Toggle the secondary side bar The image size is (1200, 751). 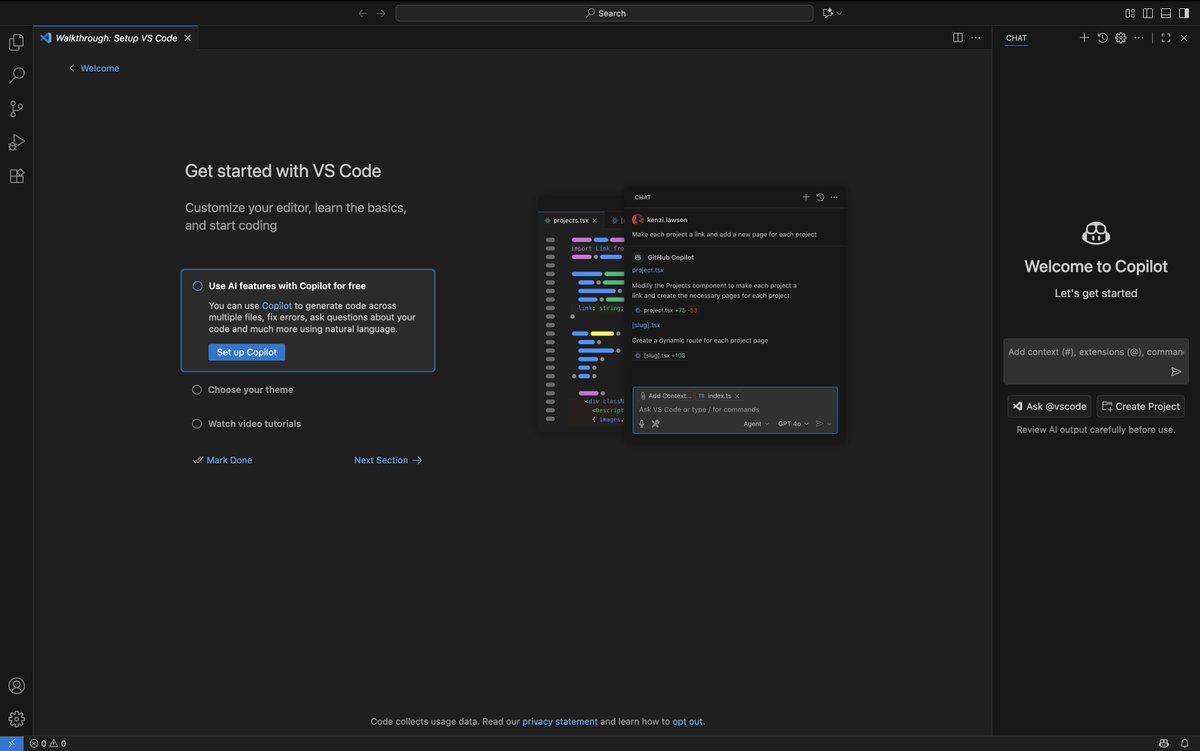1185,13
